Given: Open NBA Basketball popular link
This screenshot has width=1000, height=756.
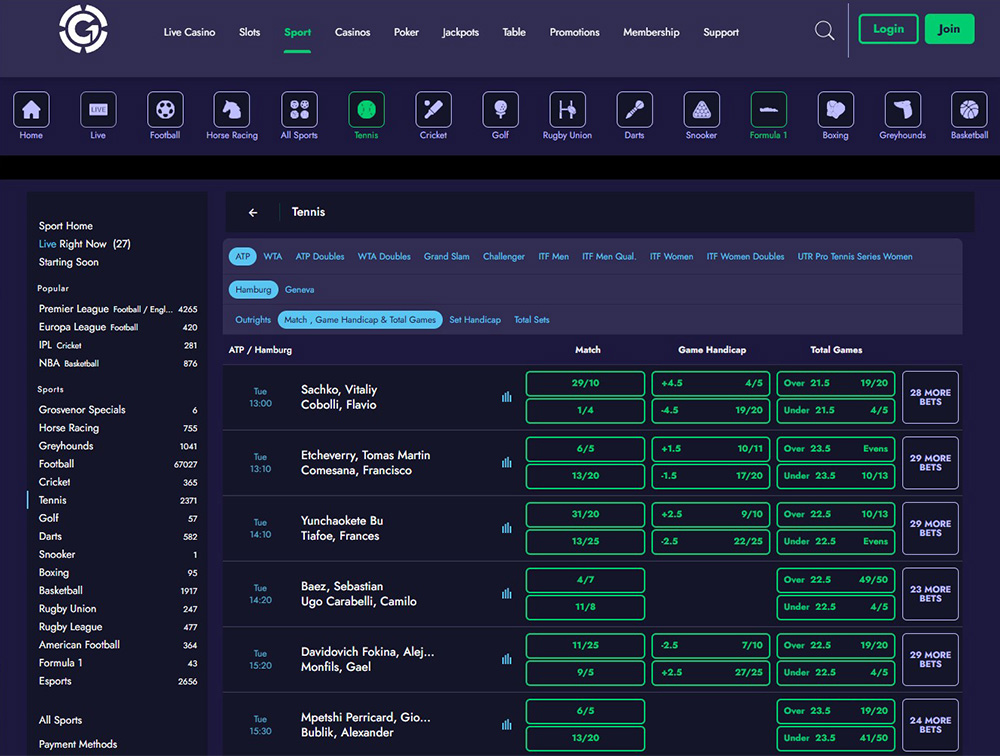Looking at the screenshot, I should point(118,363).
